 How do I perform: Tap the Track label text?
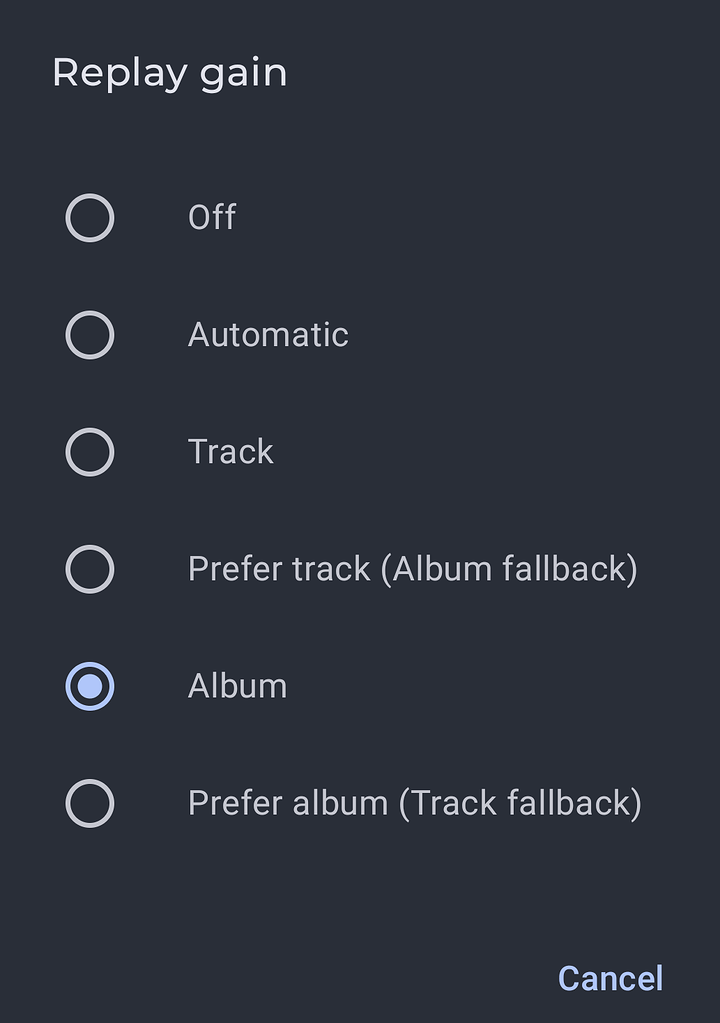tap(230, 451)
